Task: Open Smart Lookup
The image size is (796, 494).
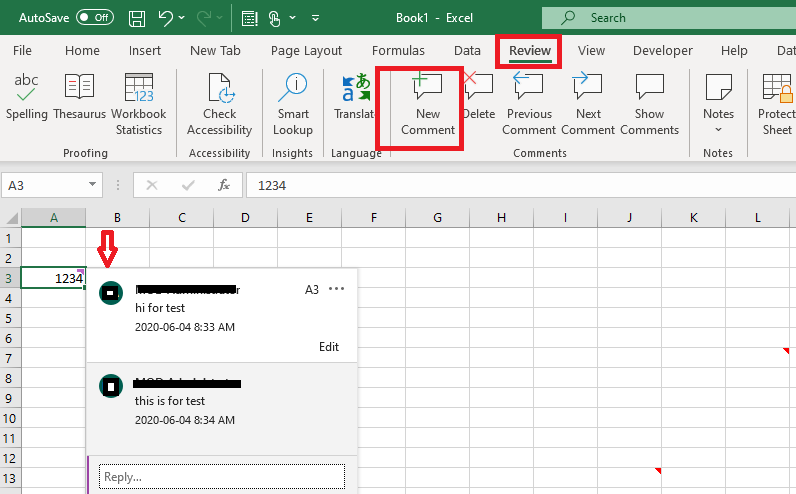Action: coord(292,104)
